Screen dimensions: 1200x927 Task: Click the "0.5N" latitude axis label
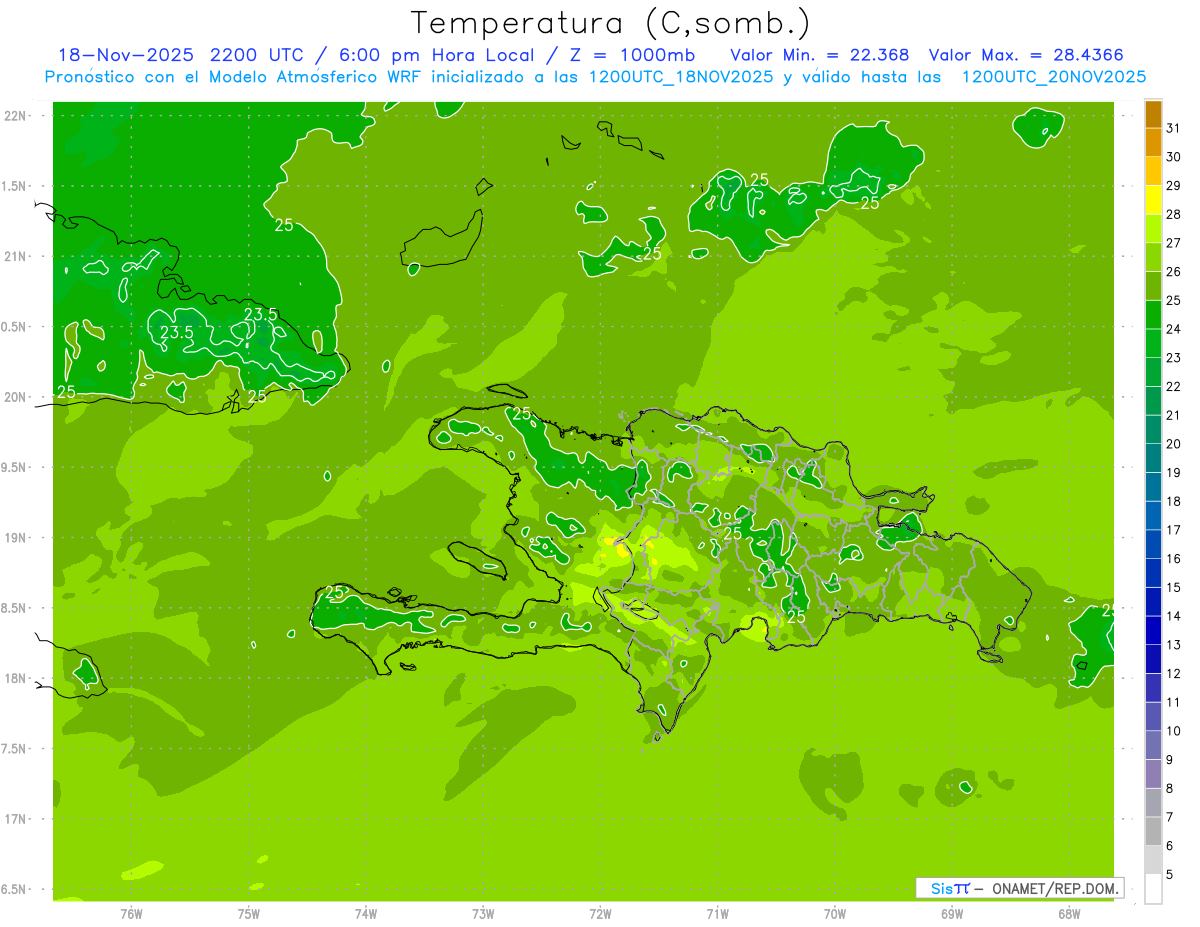[15, 327]
